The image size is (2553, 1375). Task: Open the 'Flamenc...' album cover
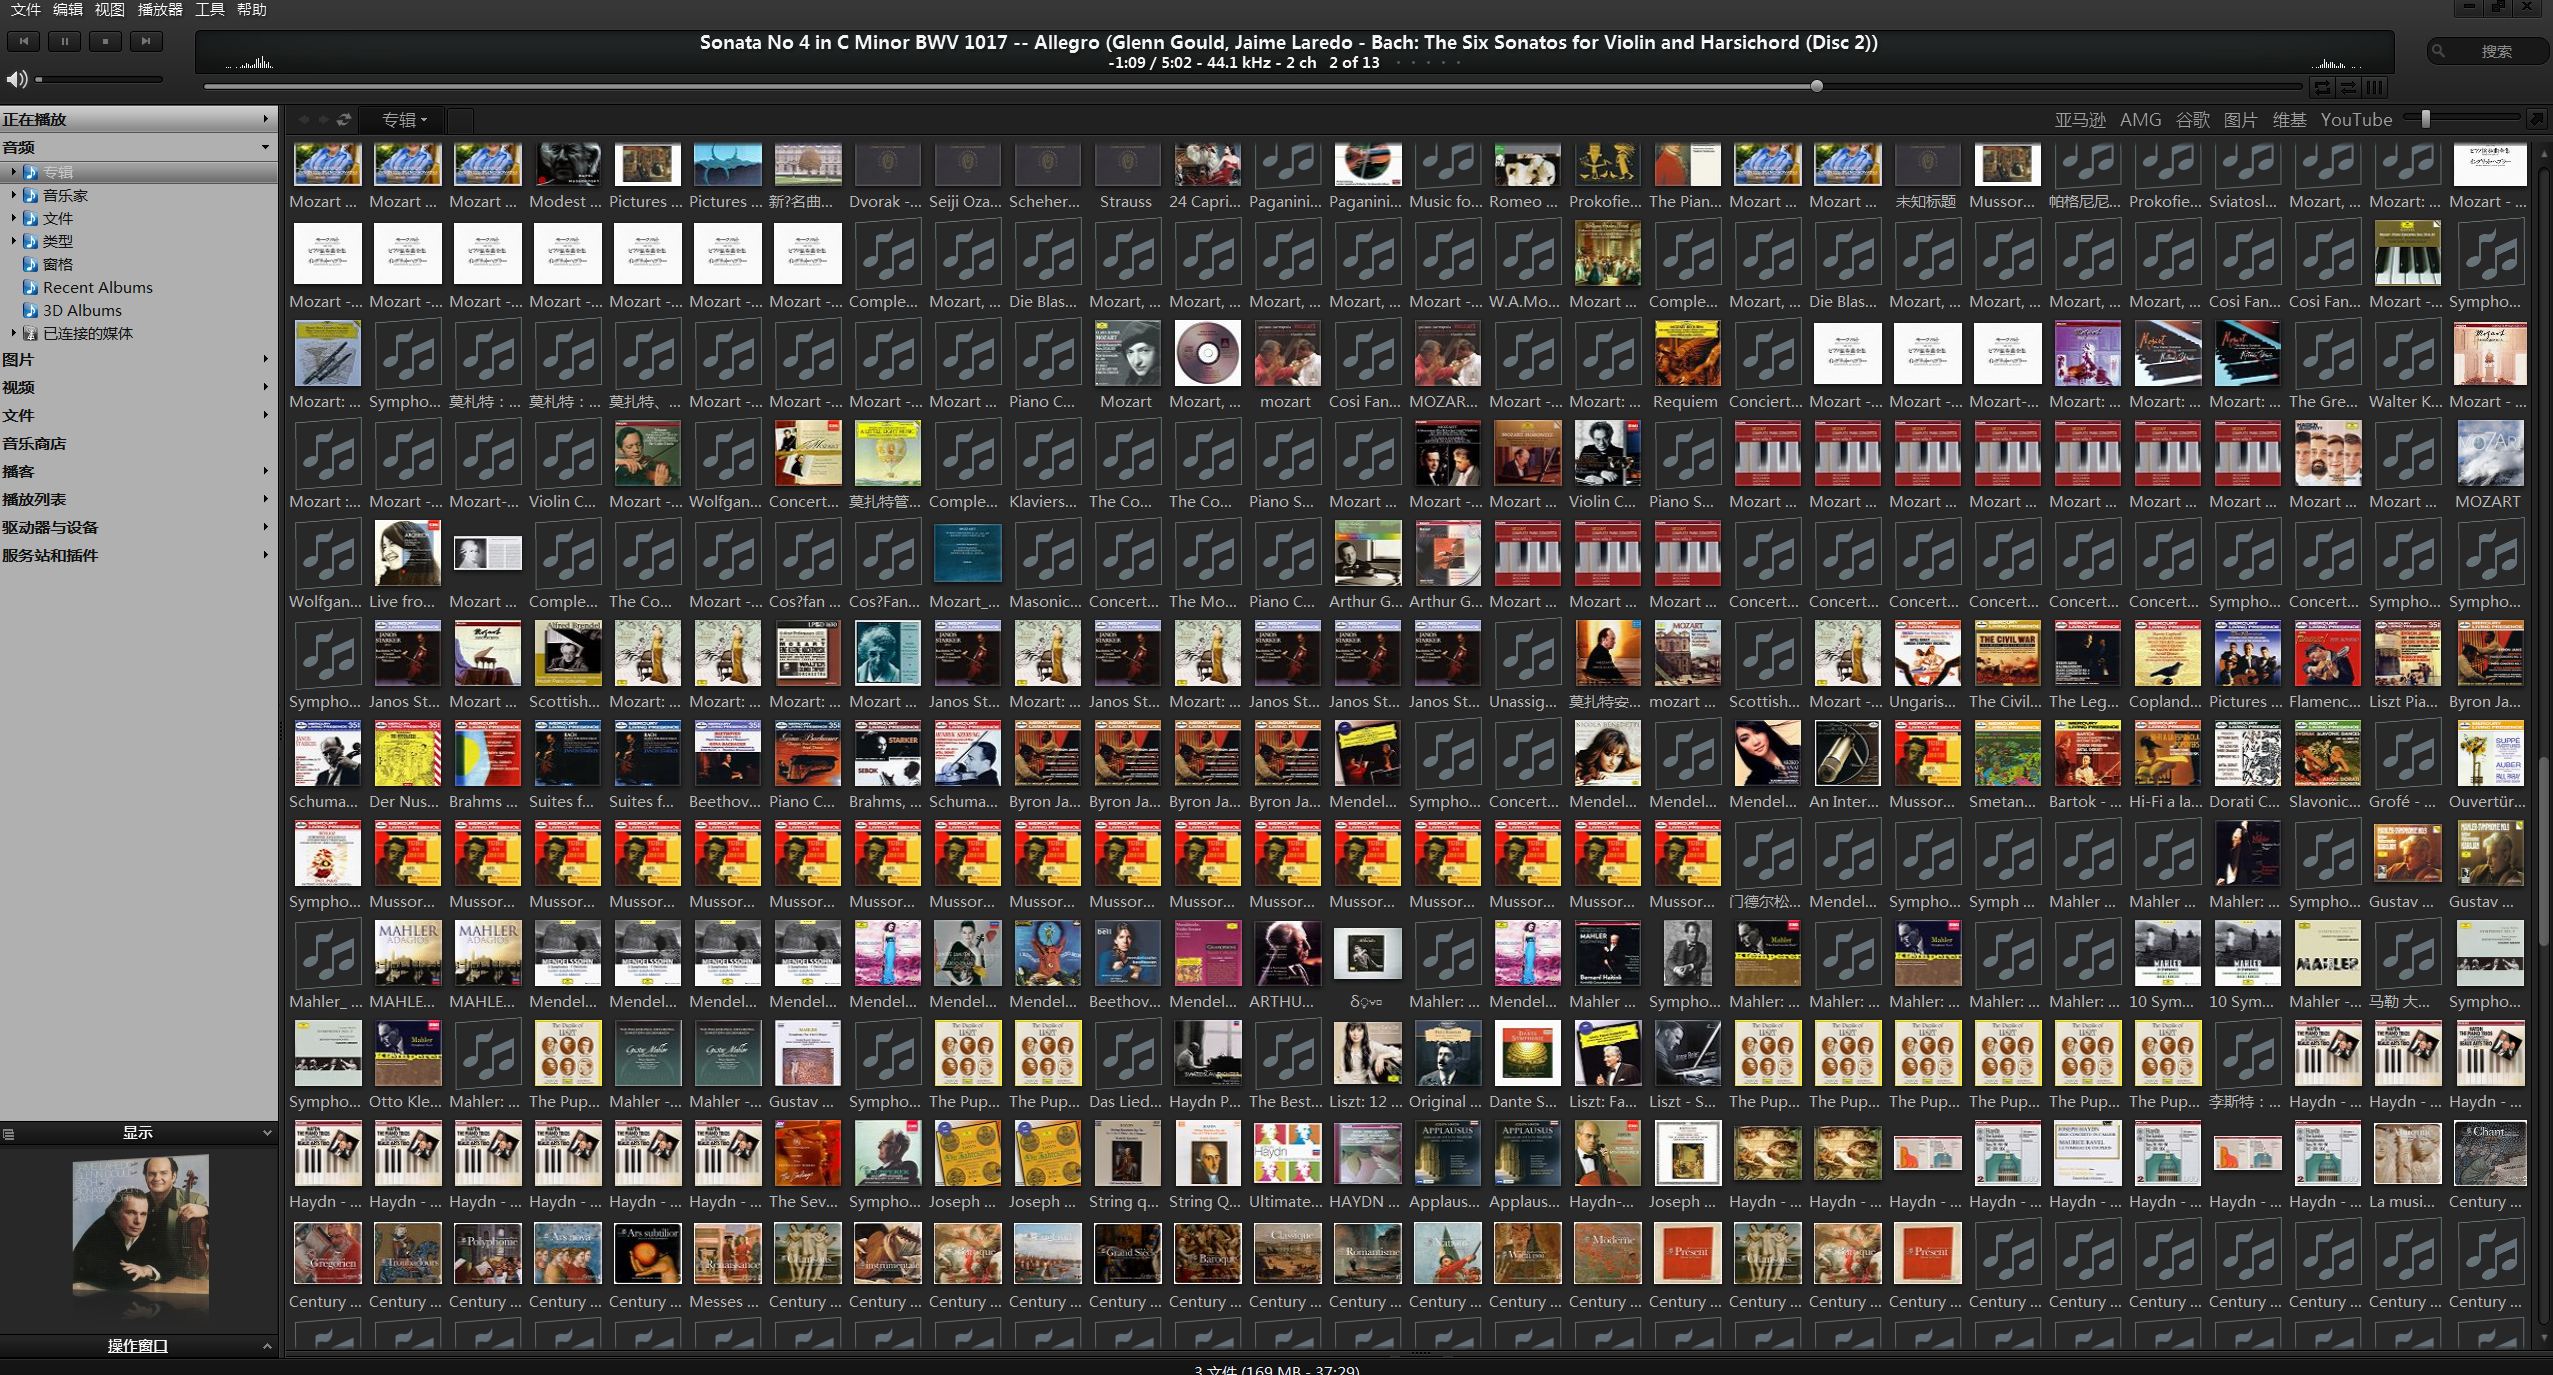tap(2327, 653)
